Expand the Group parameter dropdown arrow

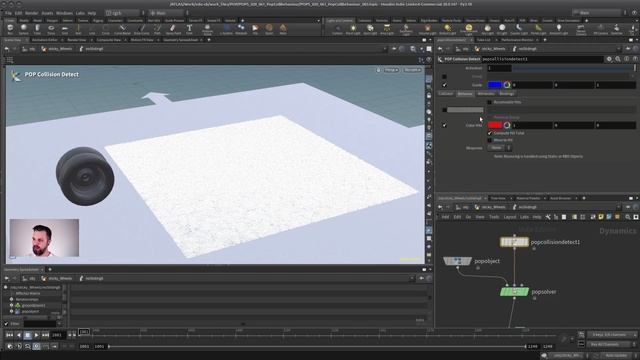coord(633,76)
